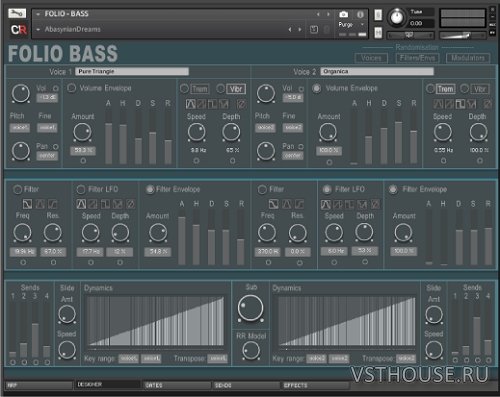Click Voice 1 Filter Envelope Release slider
Image resolution: width=500 pixels, height=397 pixels.
click(x=241, y=237)
